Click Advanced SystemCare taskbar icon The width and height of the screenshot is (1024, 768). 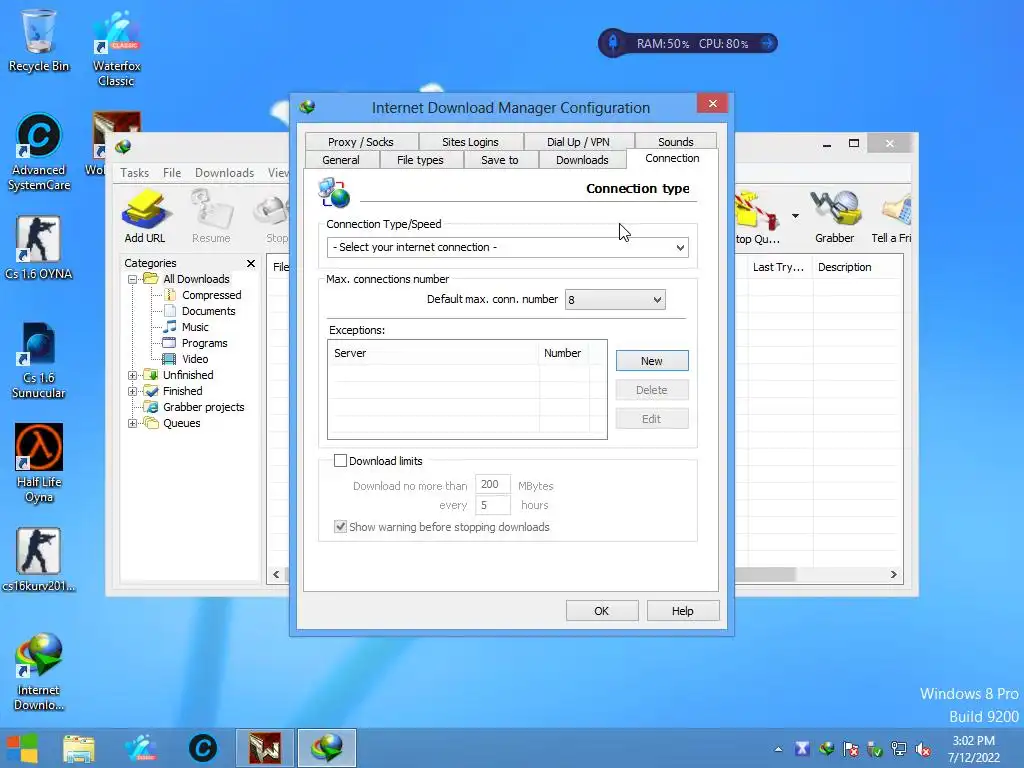[202, 748]
